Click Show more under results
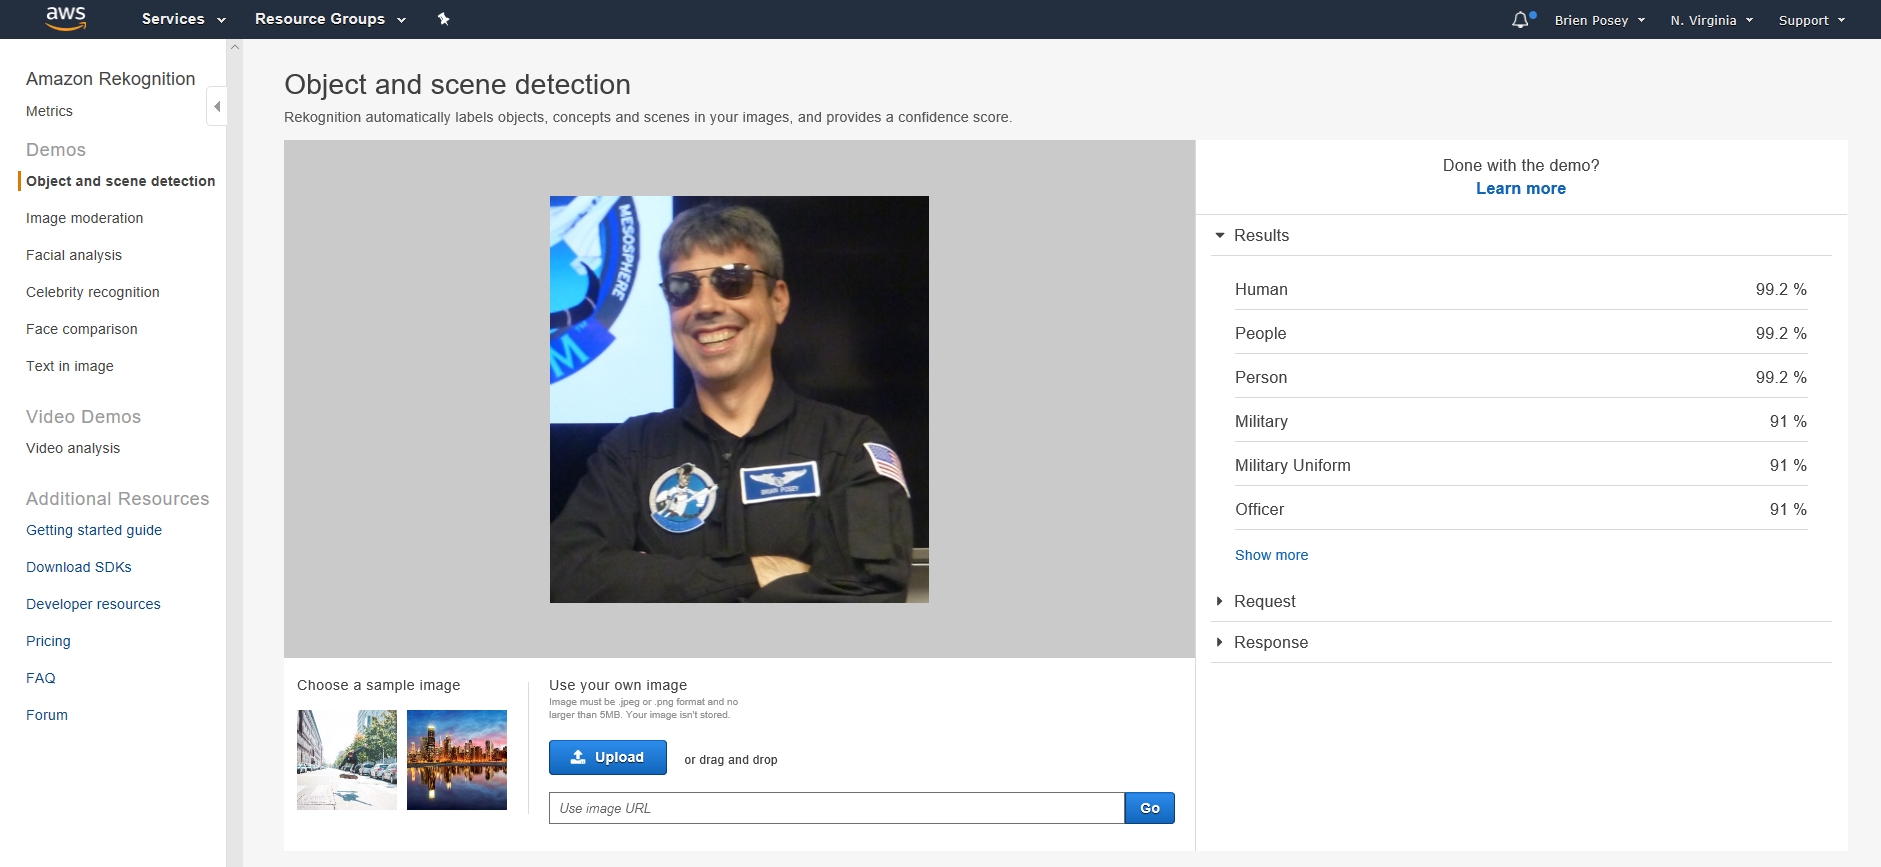This screenshot has width=1881, height=867. pyautogui.click(x=1271, y=555)
